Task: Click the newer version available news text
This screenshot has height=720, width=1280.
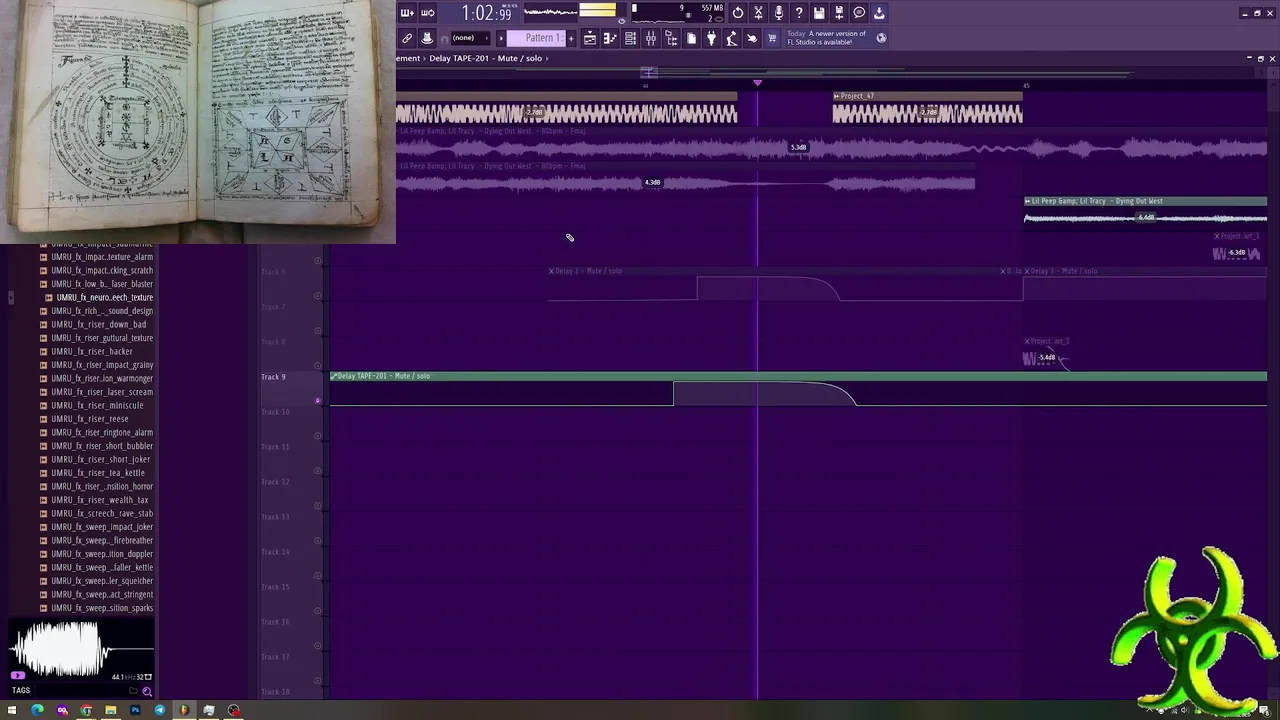Action: pos(828,38)
